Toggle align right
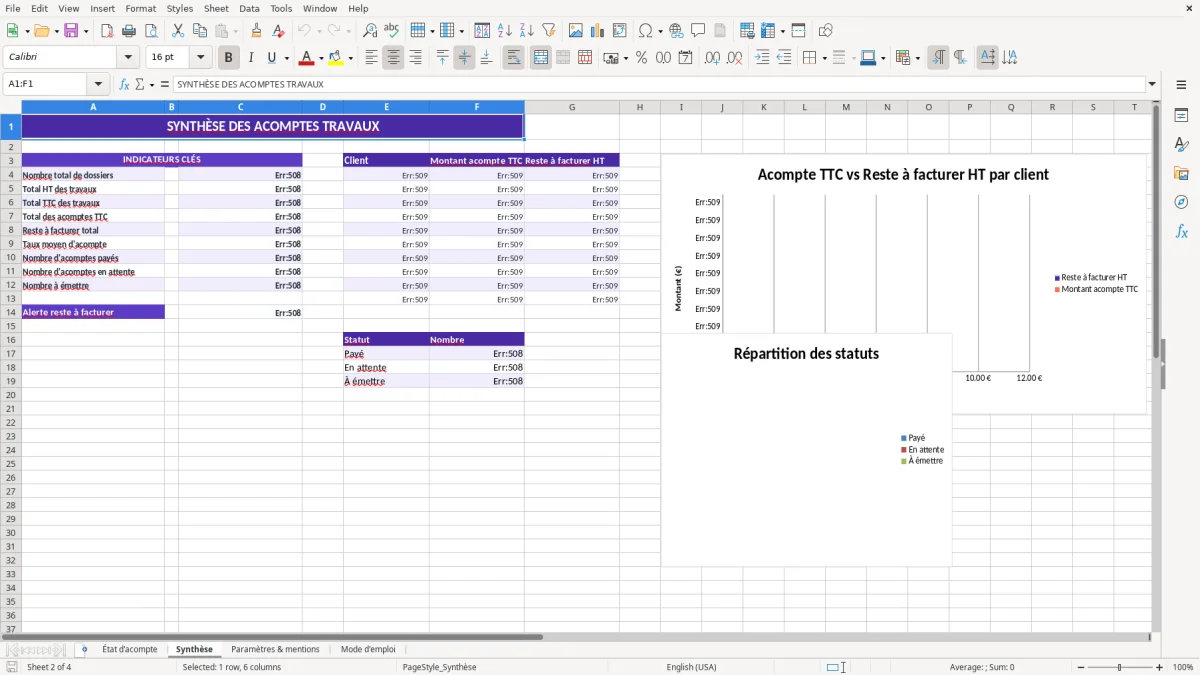The image size is (1200, 675). (x=415, y=58)
